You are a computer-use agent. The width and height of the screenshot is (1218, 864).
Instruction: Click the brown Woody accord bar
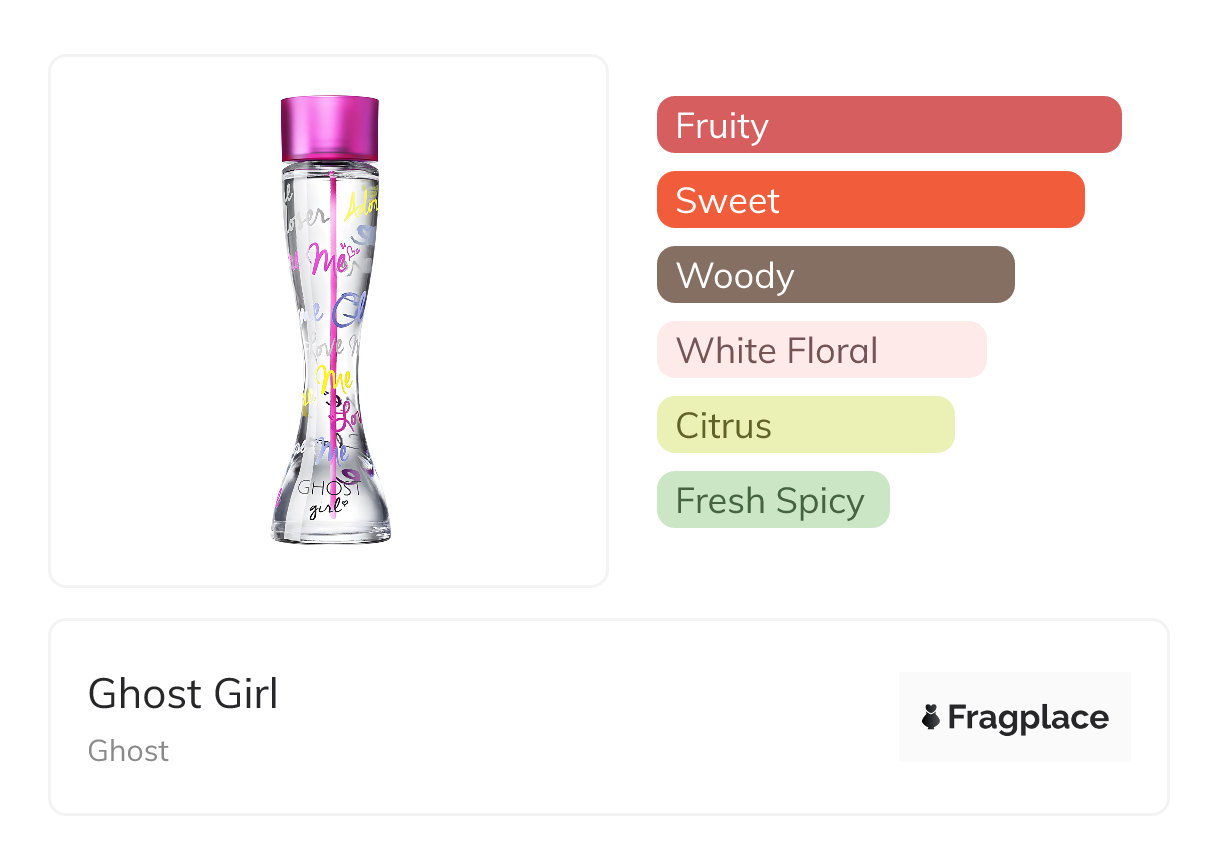pos(835,275)
